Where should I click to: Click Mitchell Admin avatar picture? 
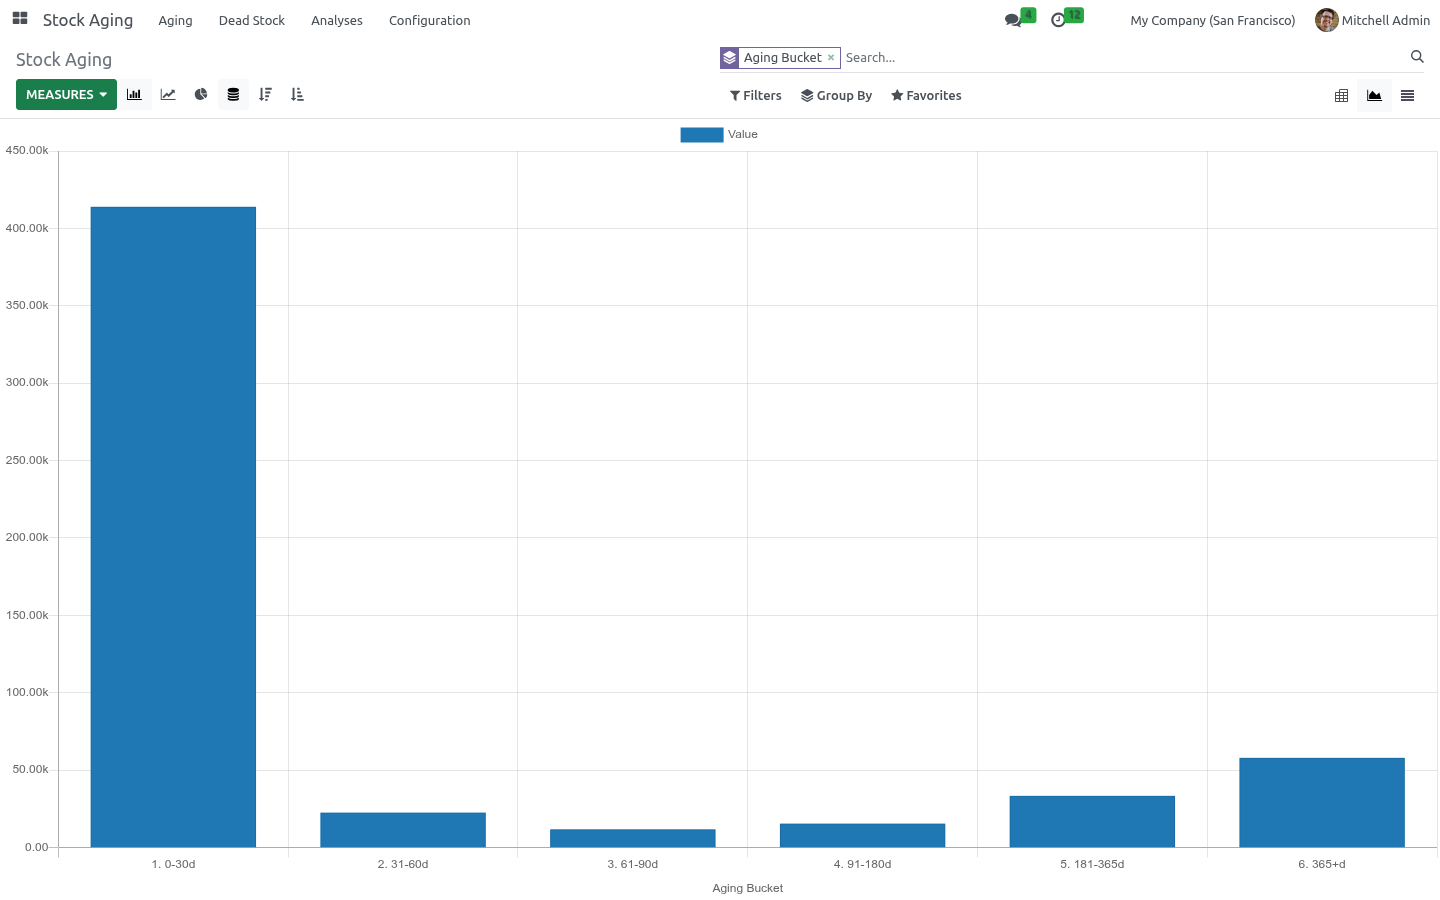pos(1327,20)
